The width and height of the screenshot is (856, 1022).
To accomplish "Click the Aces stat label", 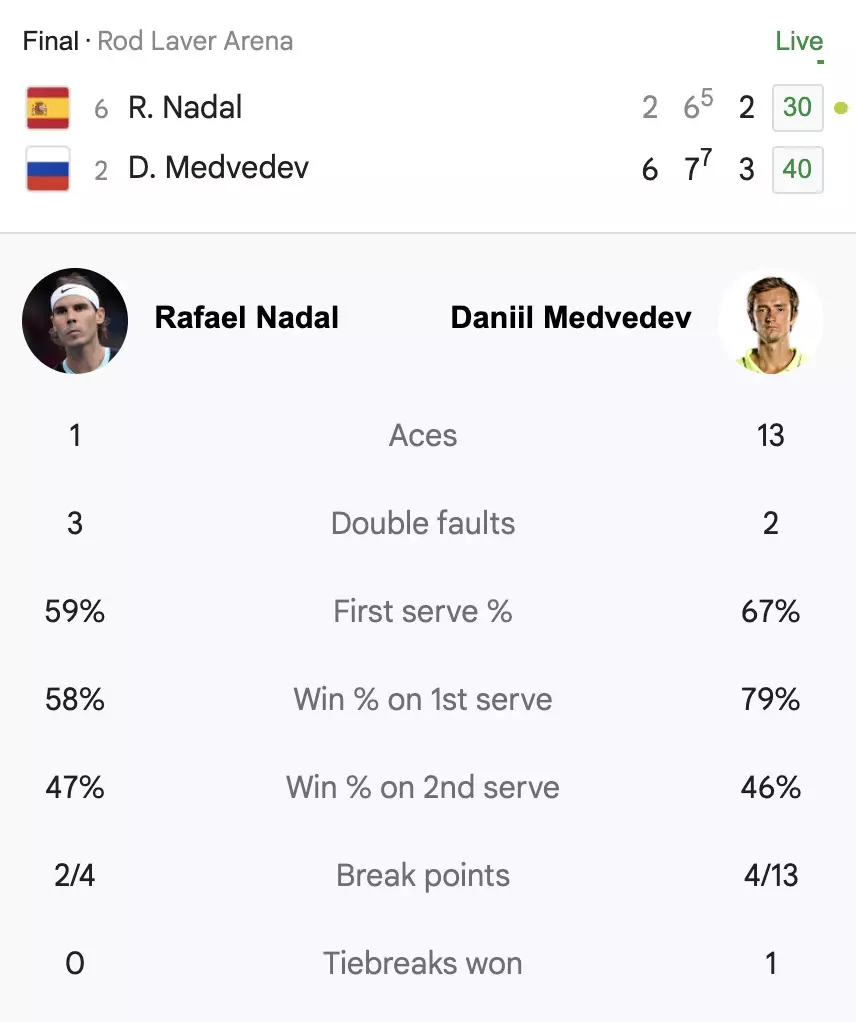I will coord(423,436).
